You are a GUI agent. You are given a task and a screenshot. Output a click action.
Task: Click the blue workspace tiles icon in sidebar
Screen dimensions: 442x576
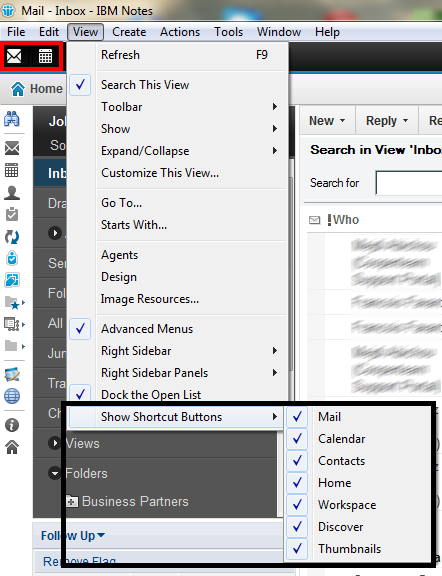tap(12, 280)
